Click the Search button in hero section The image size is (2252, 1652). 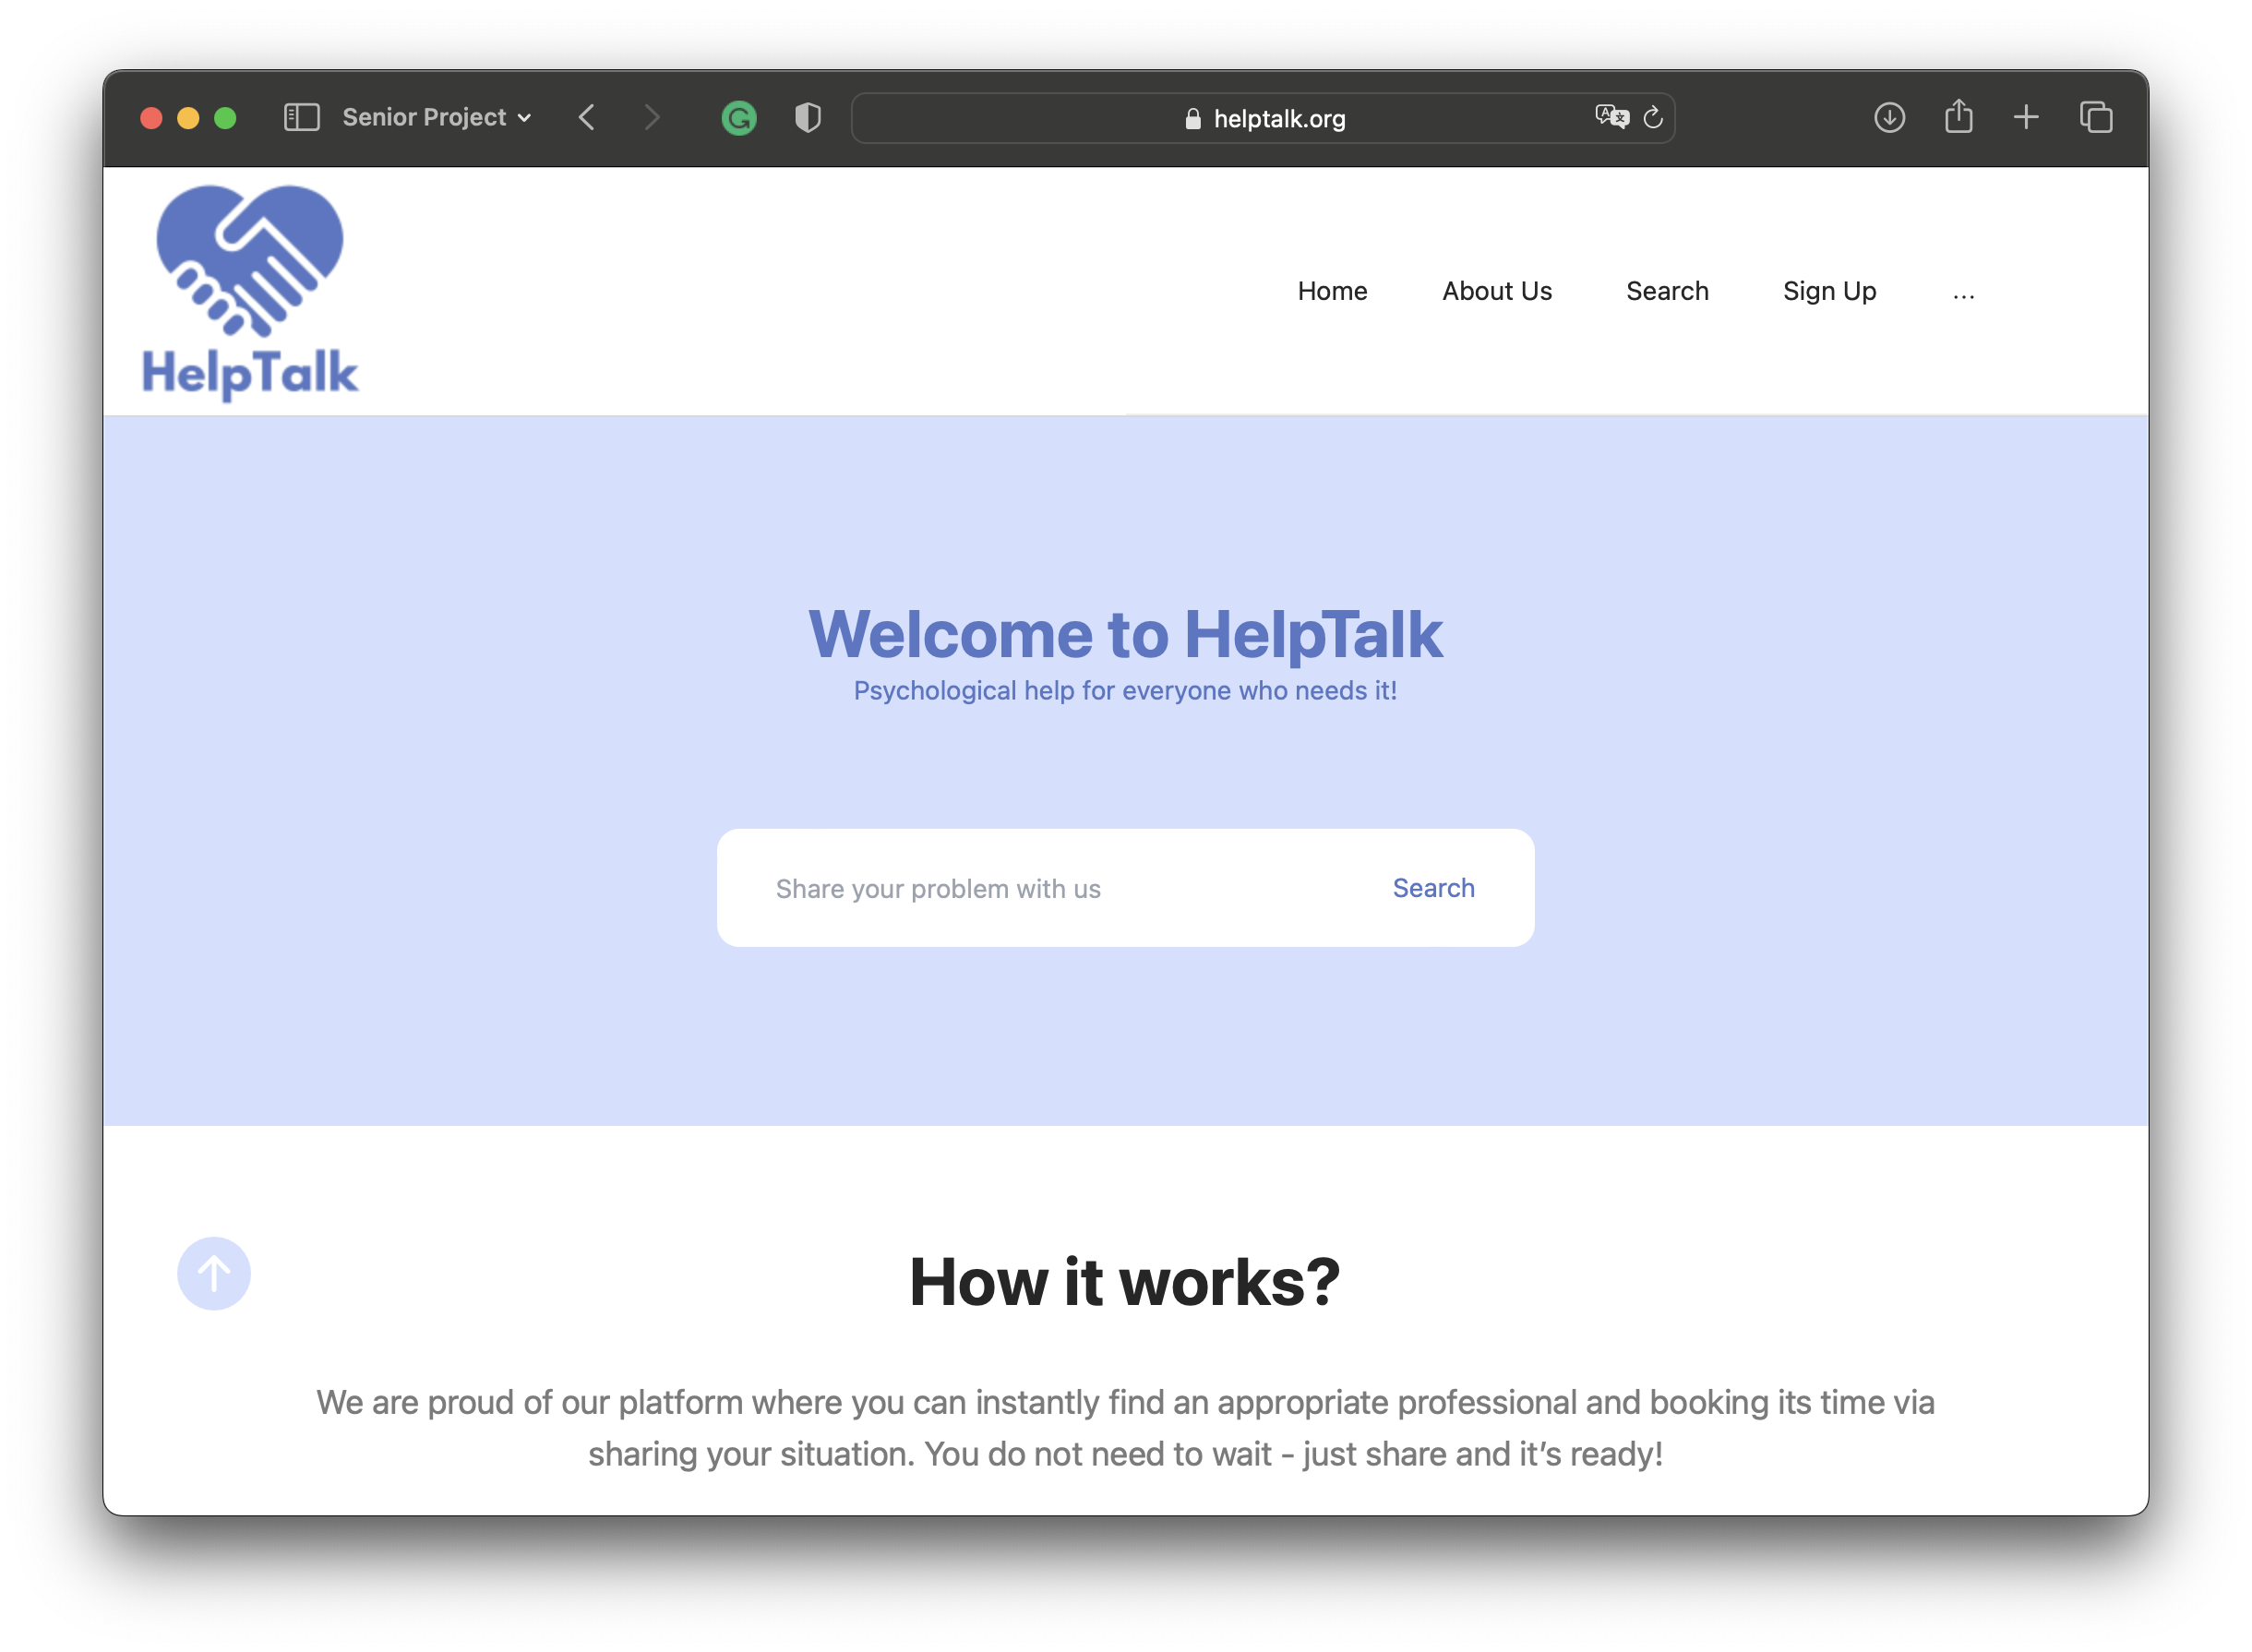click(x=1433, y=886)
